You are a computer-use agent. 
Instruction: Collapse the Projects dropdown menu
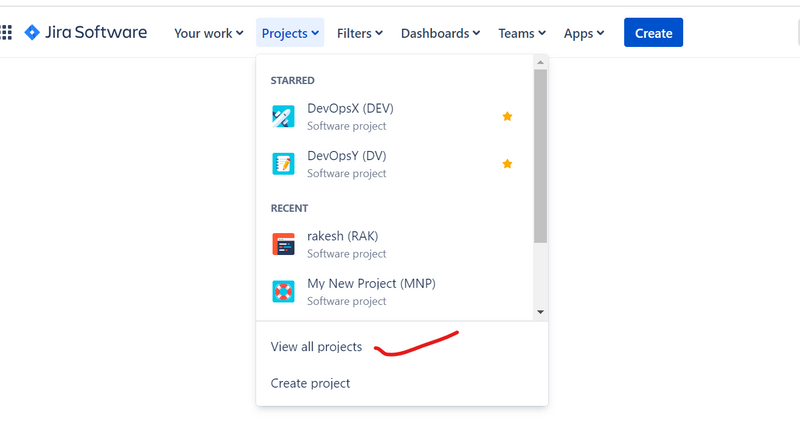[x=290, y=33]
